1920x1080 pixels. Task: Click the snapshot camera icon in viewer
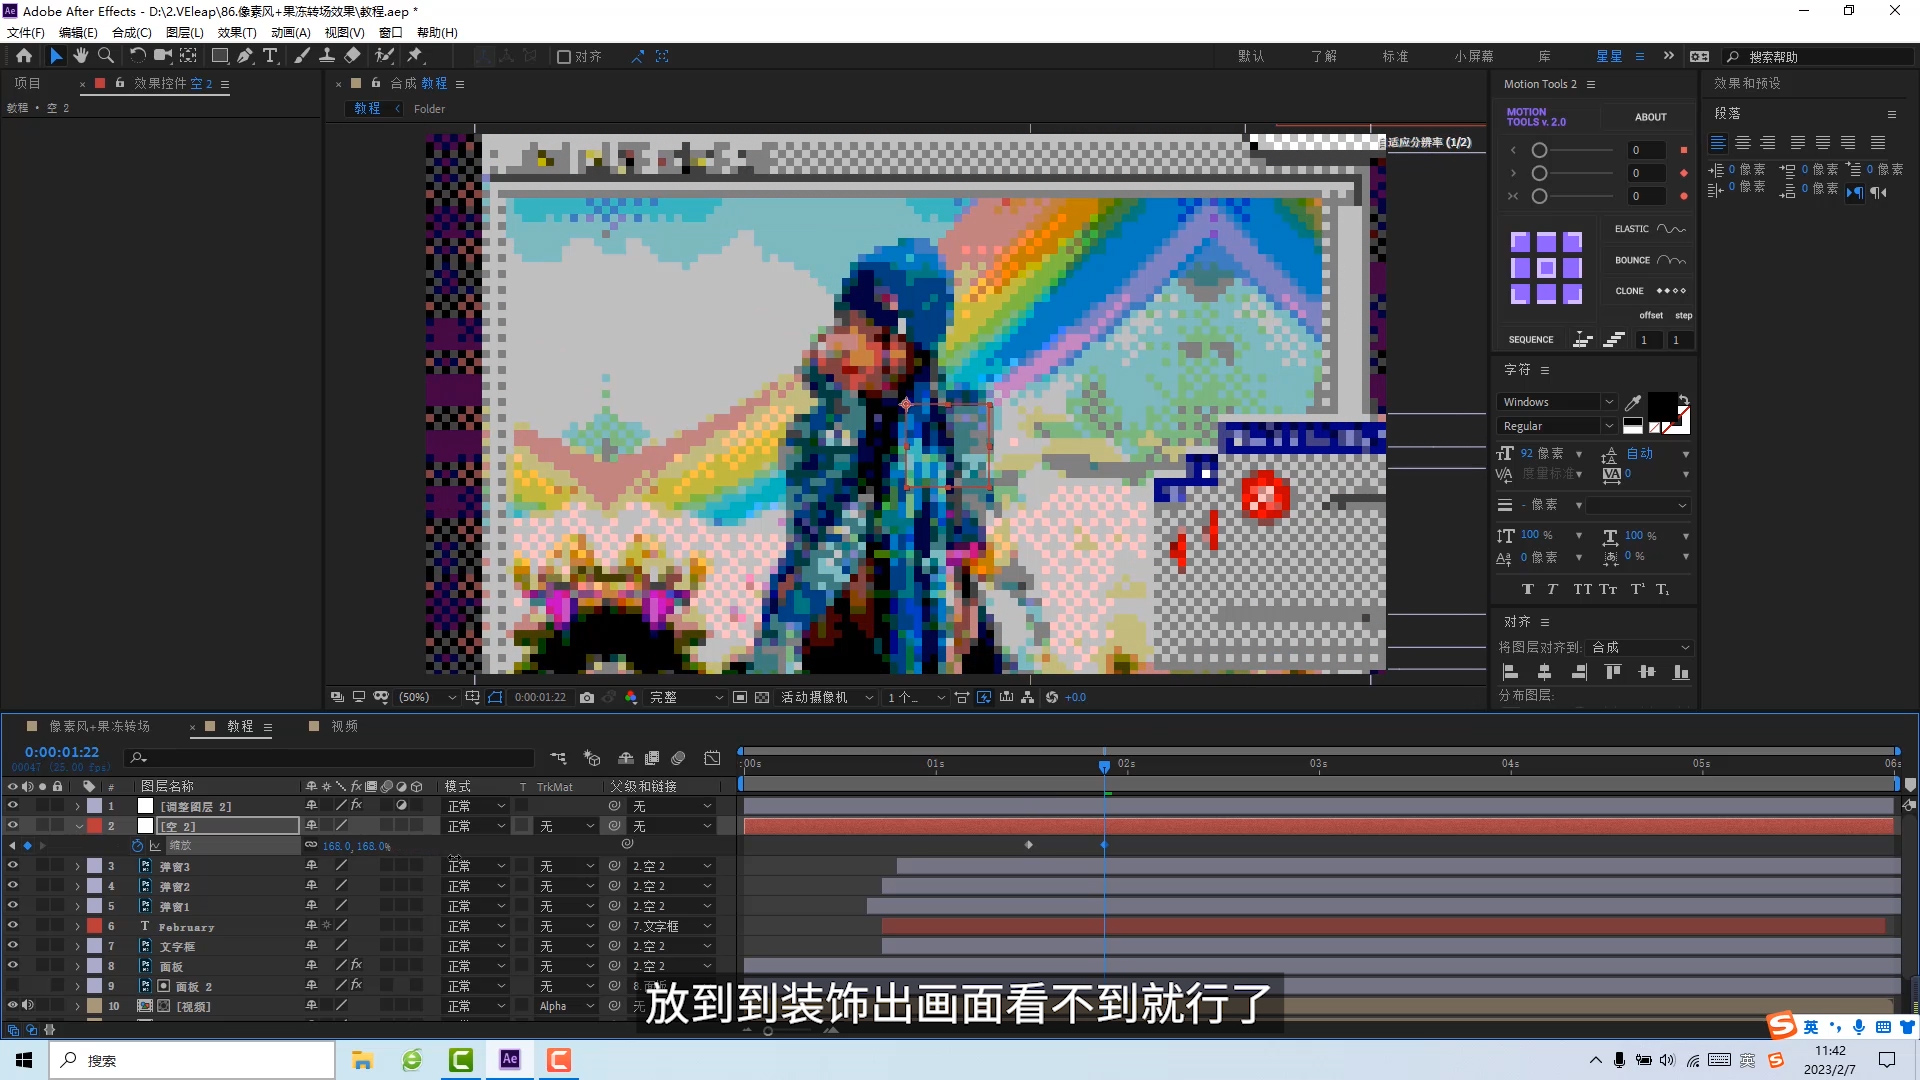tap(587, 697)
